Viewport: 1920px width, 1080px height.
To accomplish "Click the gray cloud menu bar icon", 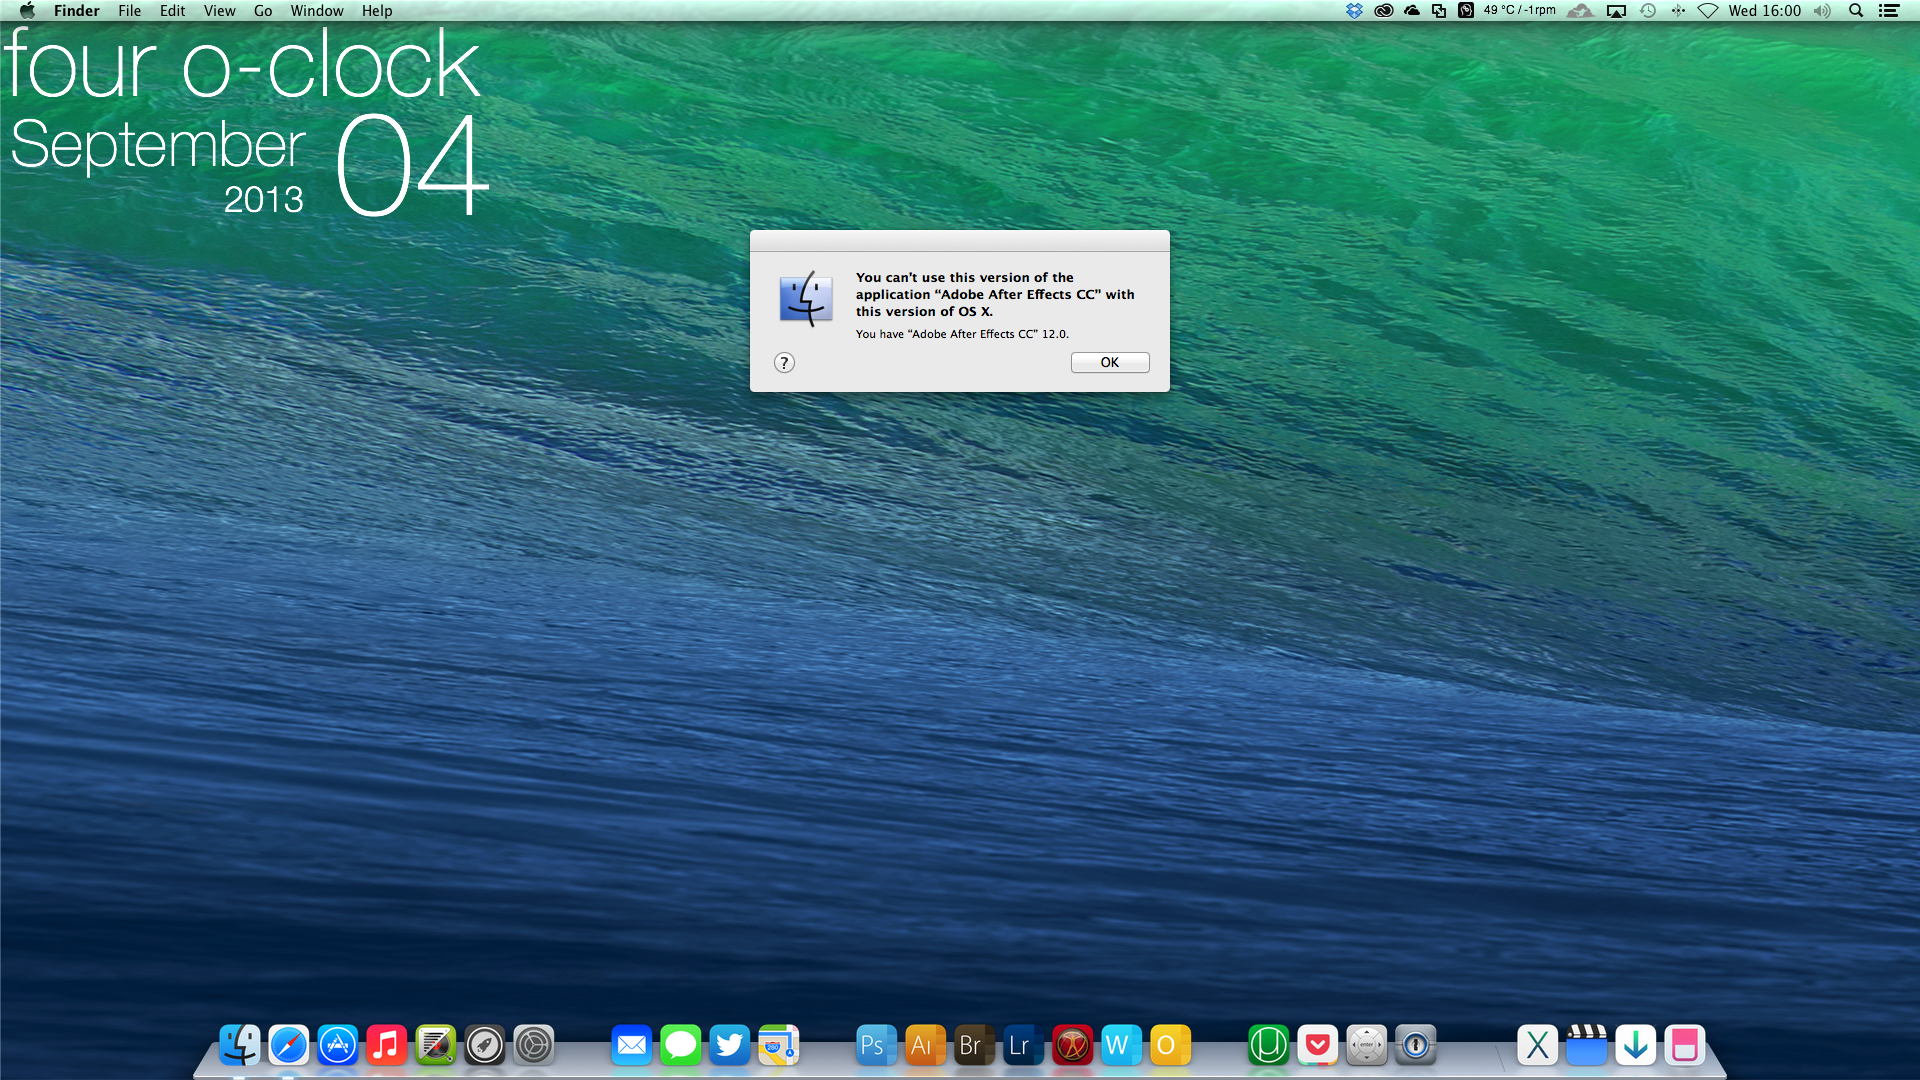I will 1580,11.
